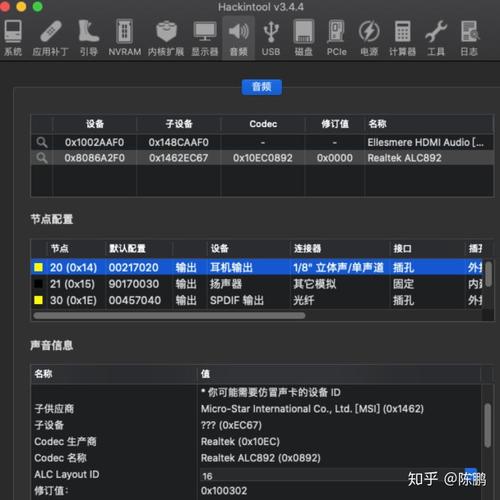Click the horizontal scrollbar of node table
This screenshot has width=500, height=500.
point(169,315)
